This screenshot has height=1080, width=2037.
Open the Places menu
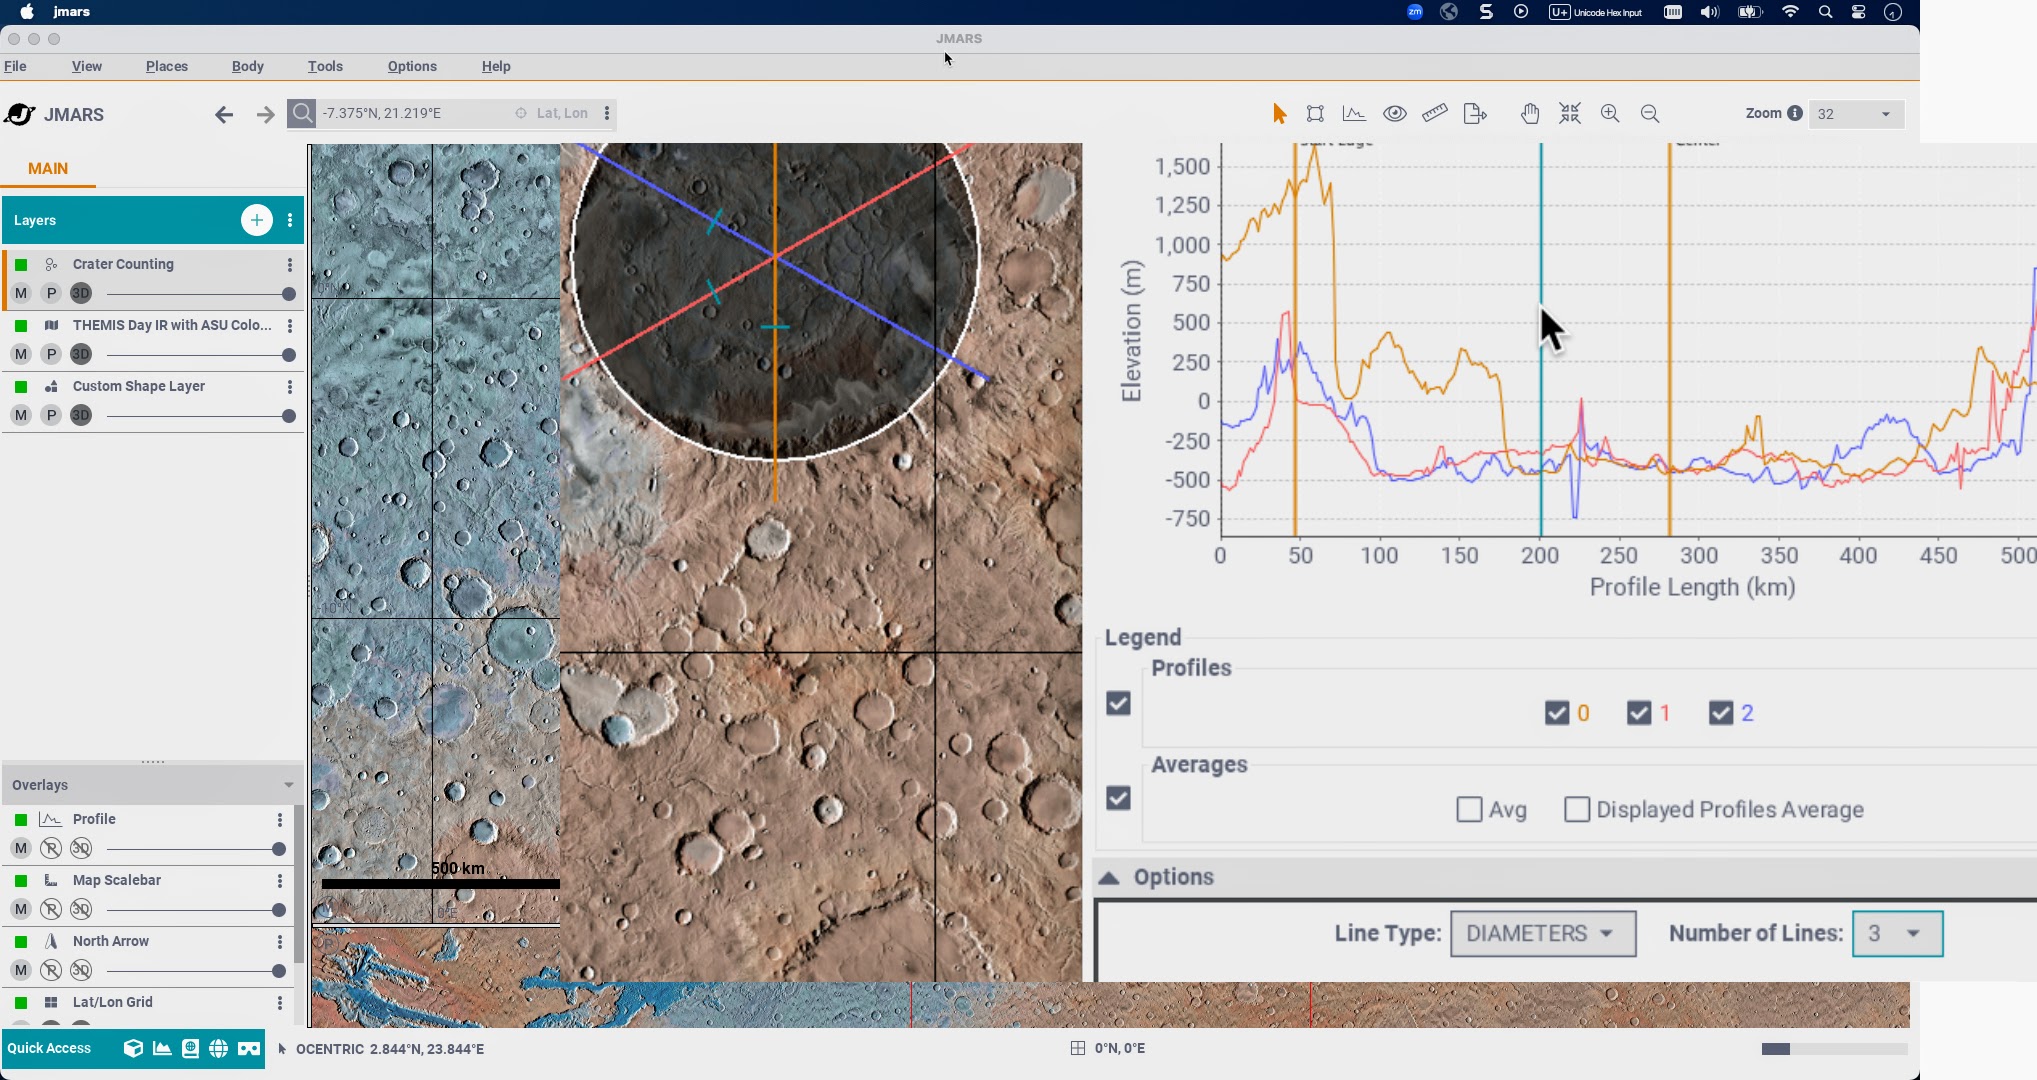[x=167, y=66]
